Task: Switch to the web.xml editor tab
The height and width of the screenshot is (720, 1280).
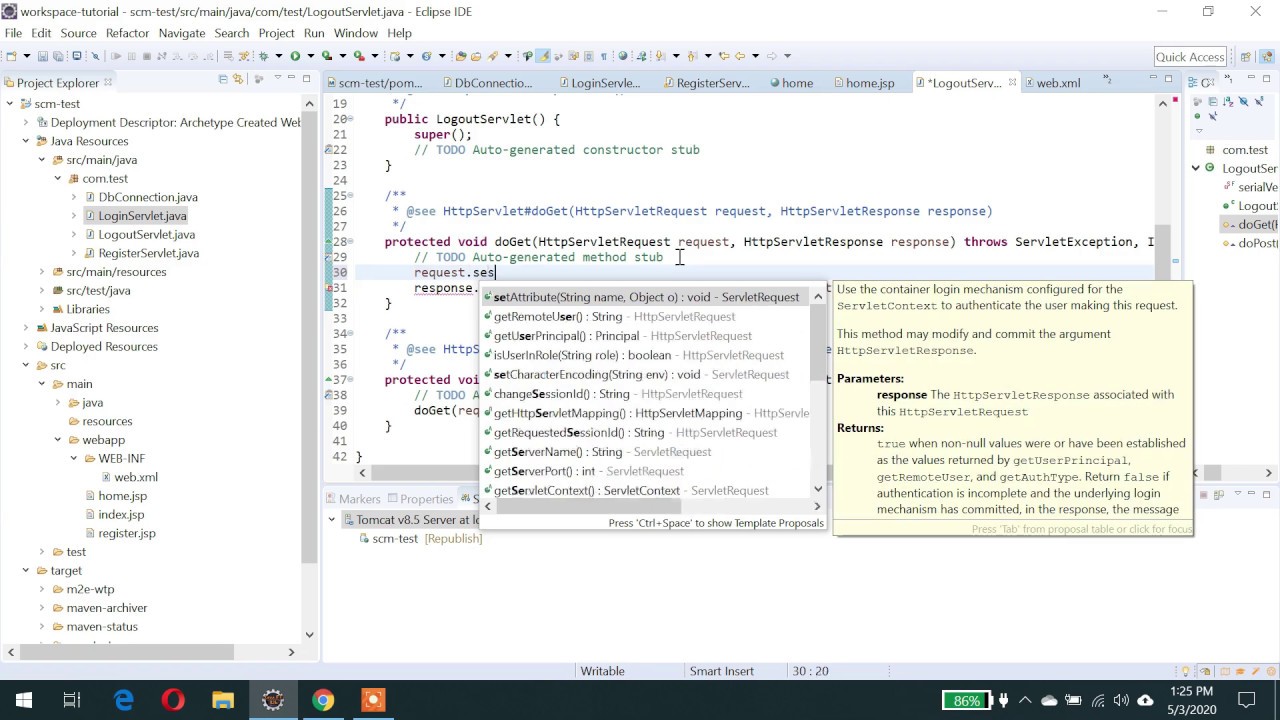Action: click(1058, 83)
